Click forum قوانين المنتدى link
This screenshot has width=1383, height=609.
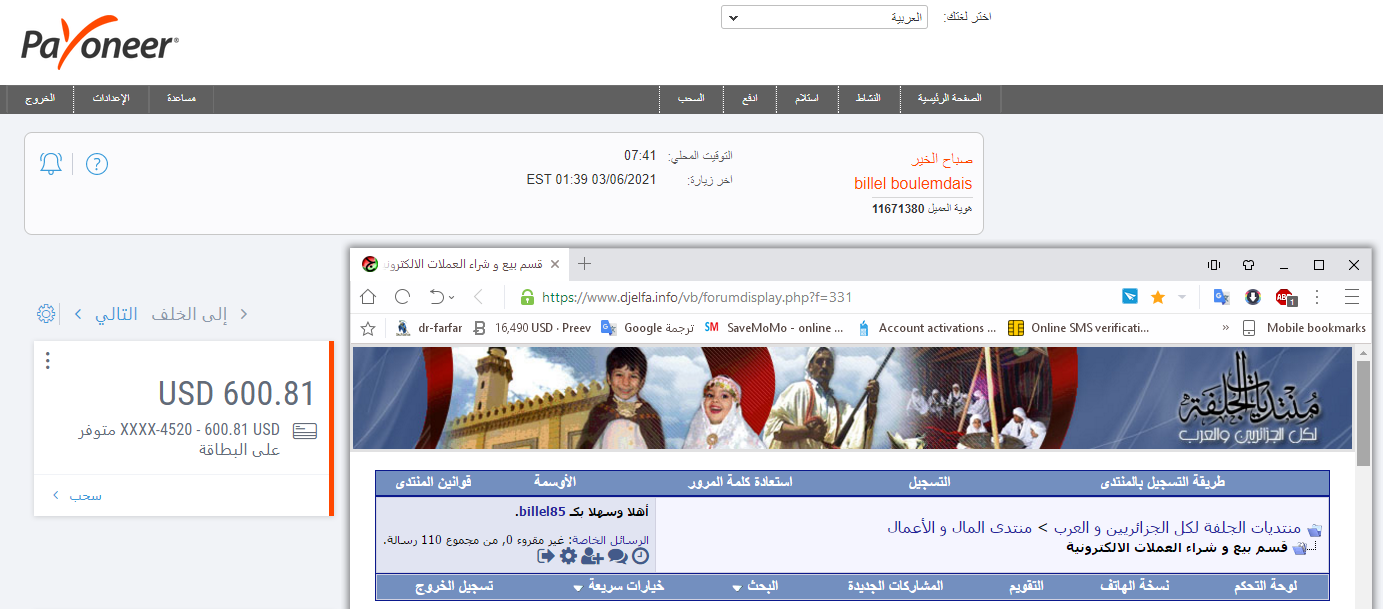431,482
